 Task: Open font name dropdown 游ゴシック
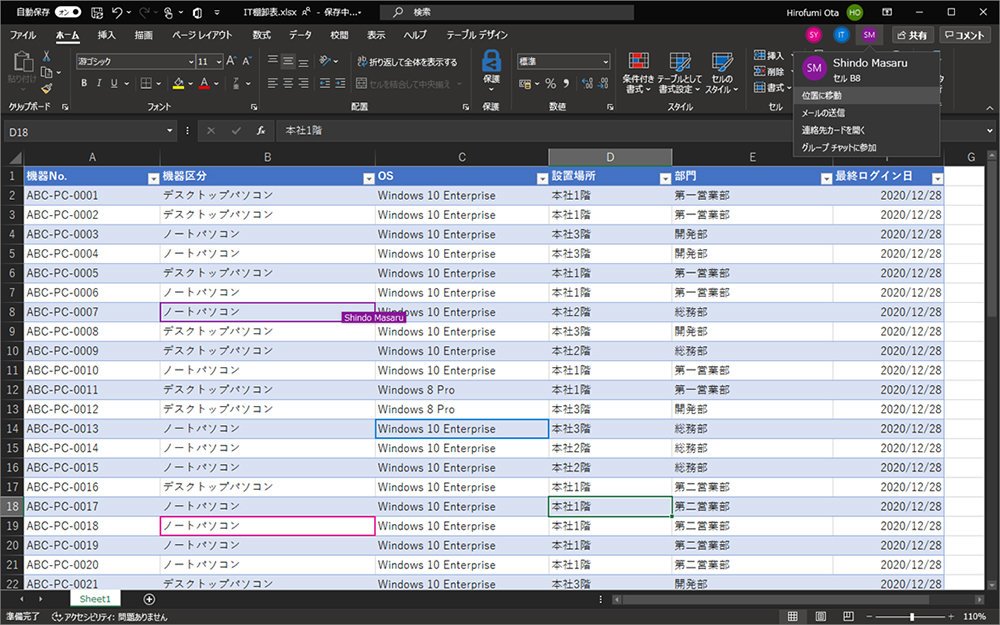pos(191,61)
